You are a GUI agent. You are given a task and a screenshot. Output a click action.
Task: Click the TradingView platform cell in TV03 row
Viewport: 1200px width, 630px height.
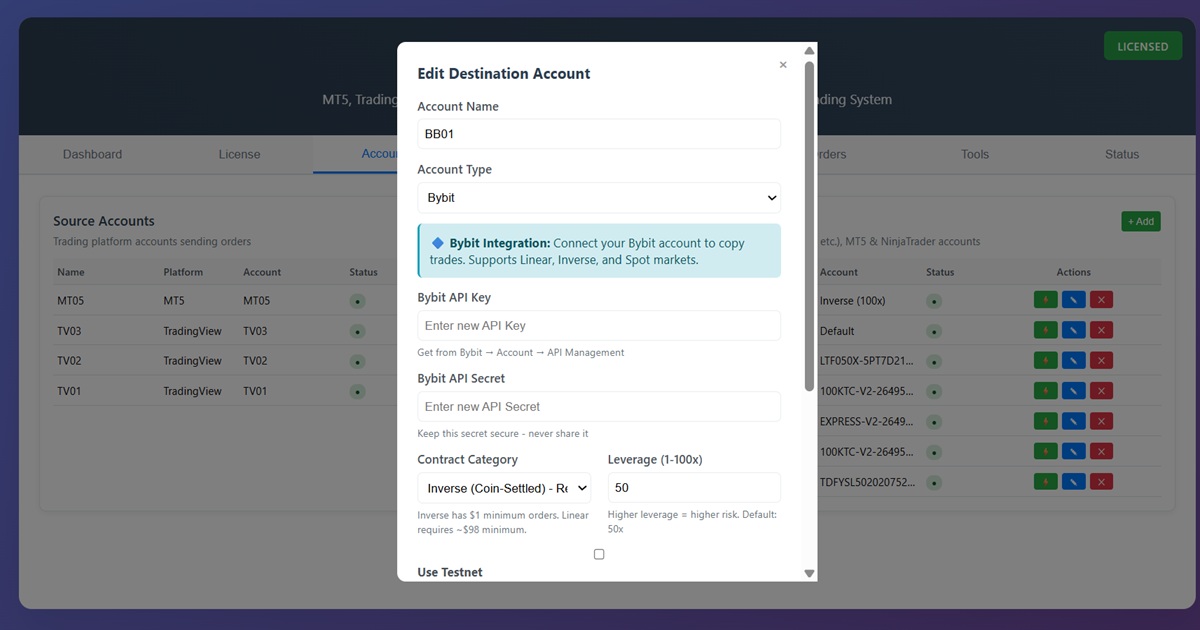pyautogui.click(x=193, y=331)
